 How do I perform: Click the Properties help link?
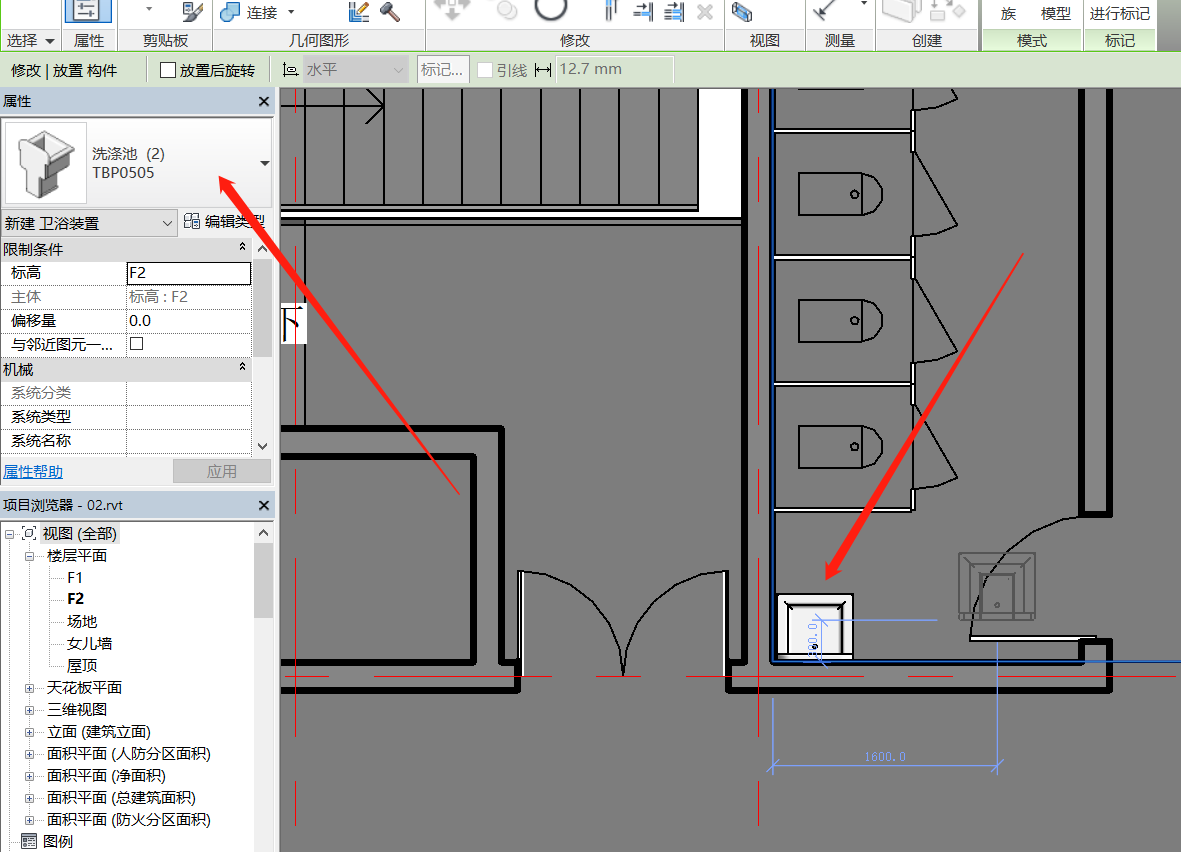tap(33, 472)
